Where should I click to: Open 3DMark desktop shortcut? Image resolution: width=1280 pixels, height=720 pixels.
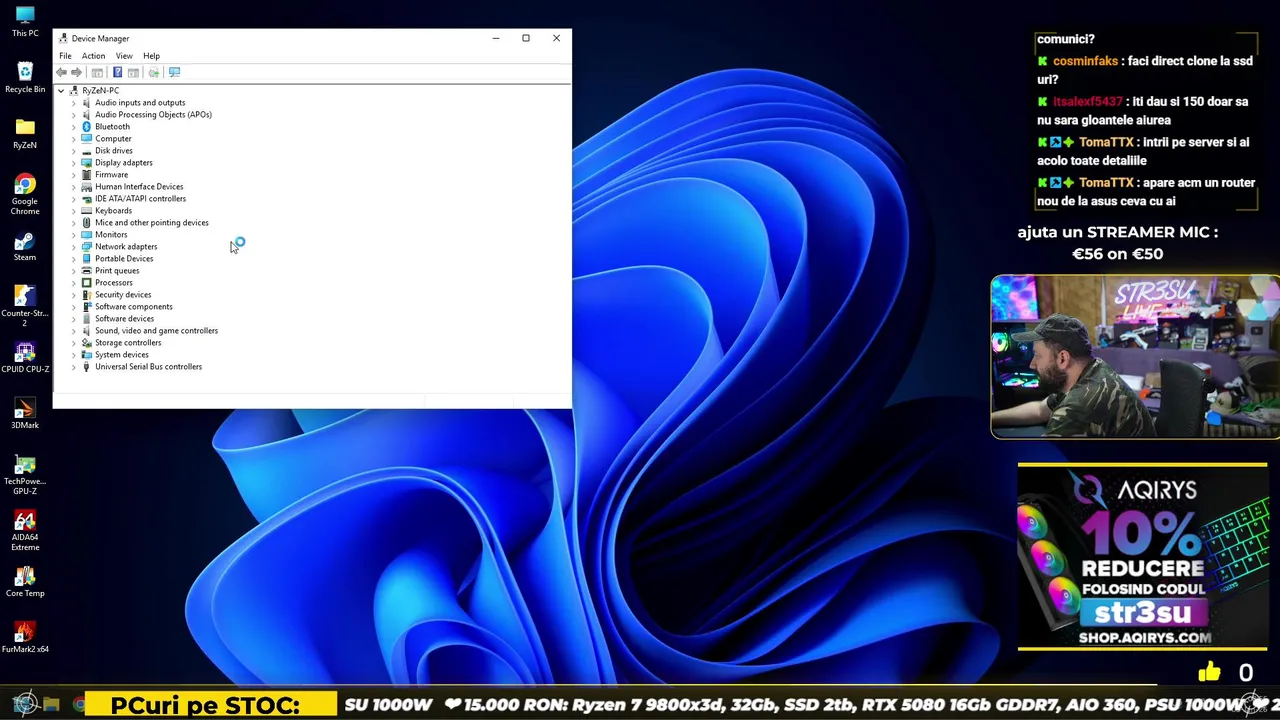click(x=25, y=413)
